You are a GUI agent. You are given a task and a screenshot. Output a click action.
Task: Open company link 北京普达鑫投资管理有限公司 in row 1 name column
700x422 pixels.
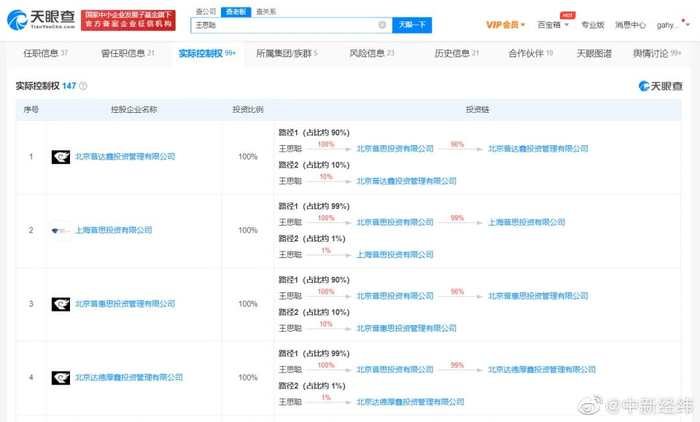click(125, 157)
